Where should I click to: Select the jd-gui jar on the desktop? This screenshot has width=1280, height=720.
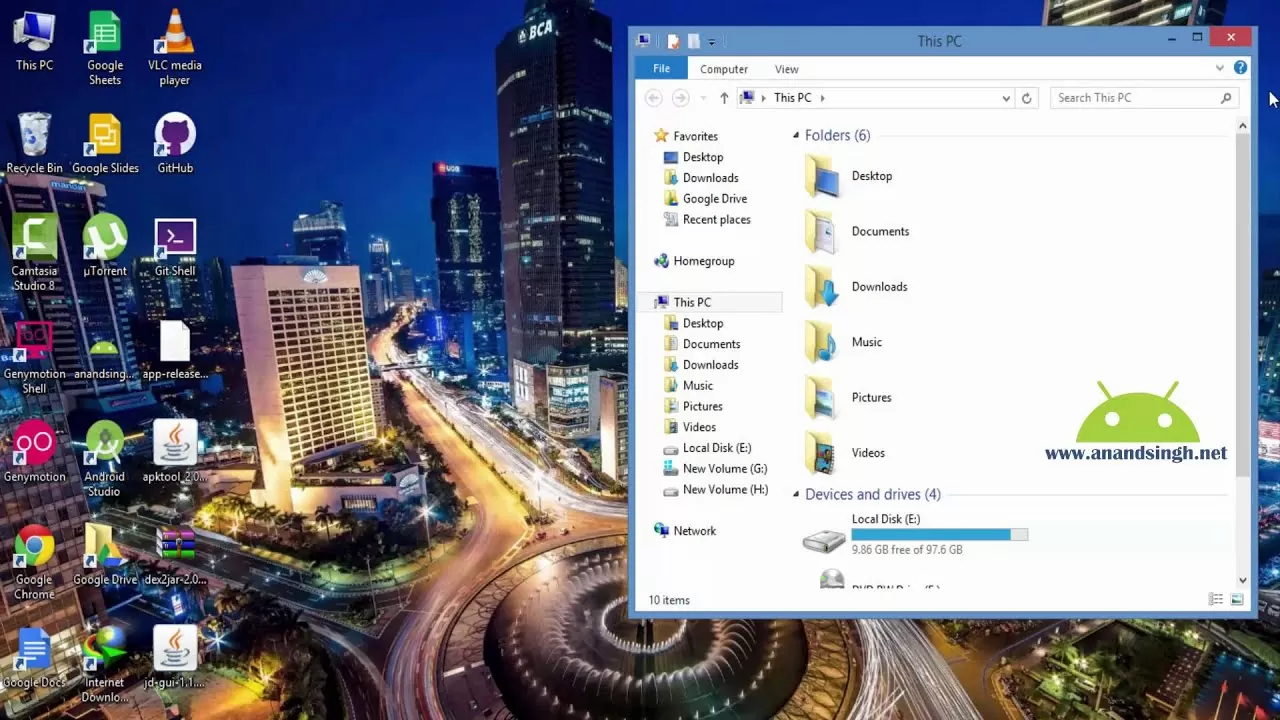click(x=175, y=658)
